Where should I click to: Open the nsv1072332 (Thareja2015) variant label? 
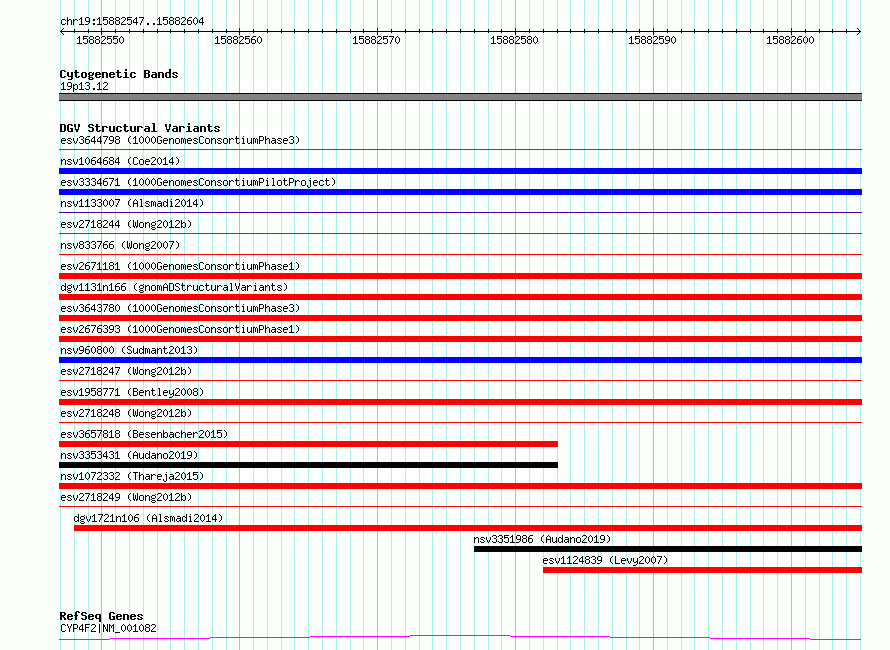click(132, 476)
